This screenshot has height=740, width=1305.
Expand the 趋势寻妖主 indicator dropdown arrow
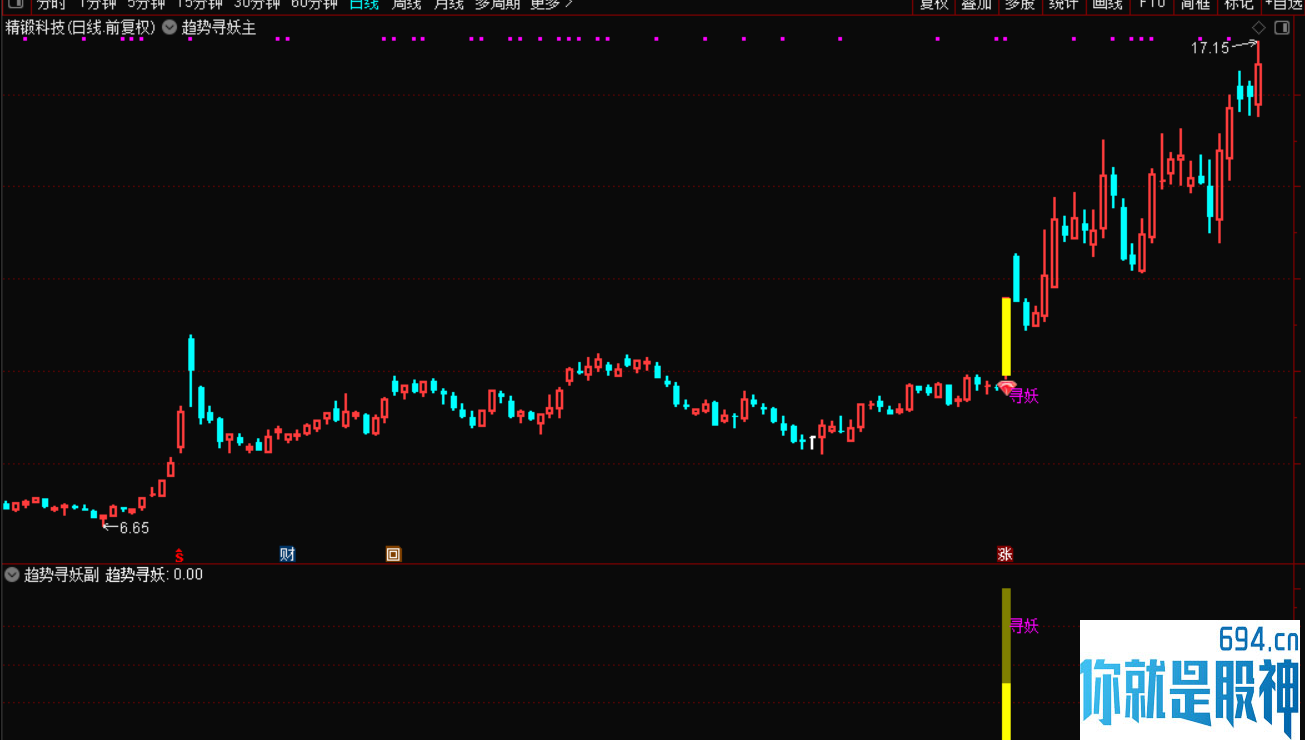(169, 28)
